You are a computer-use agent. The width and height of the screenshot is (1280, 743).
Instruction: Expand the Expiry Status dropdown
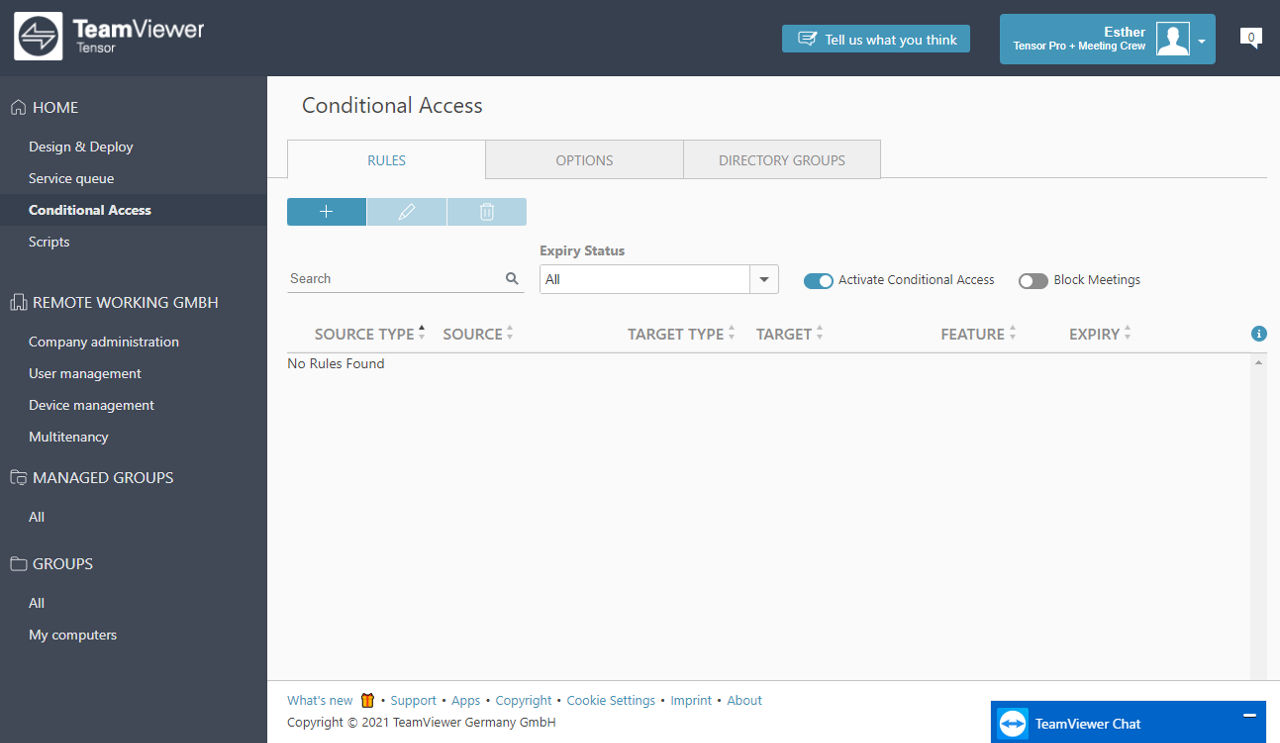coord(764,279)
